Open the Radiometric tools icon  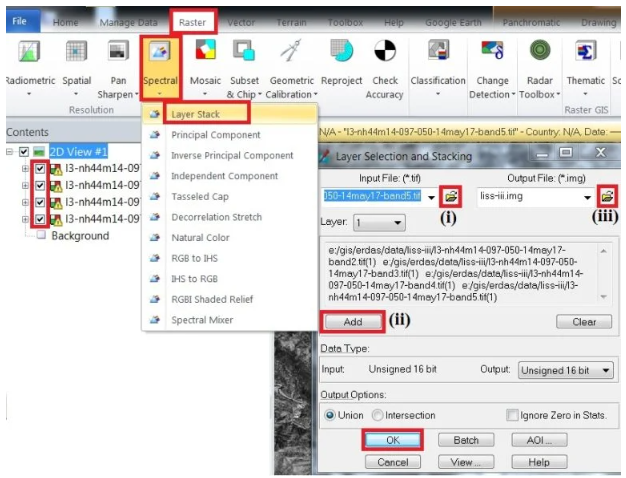(x=29, y=51)
